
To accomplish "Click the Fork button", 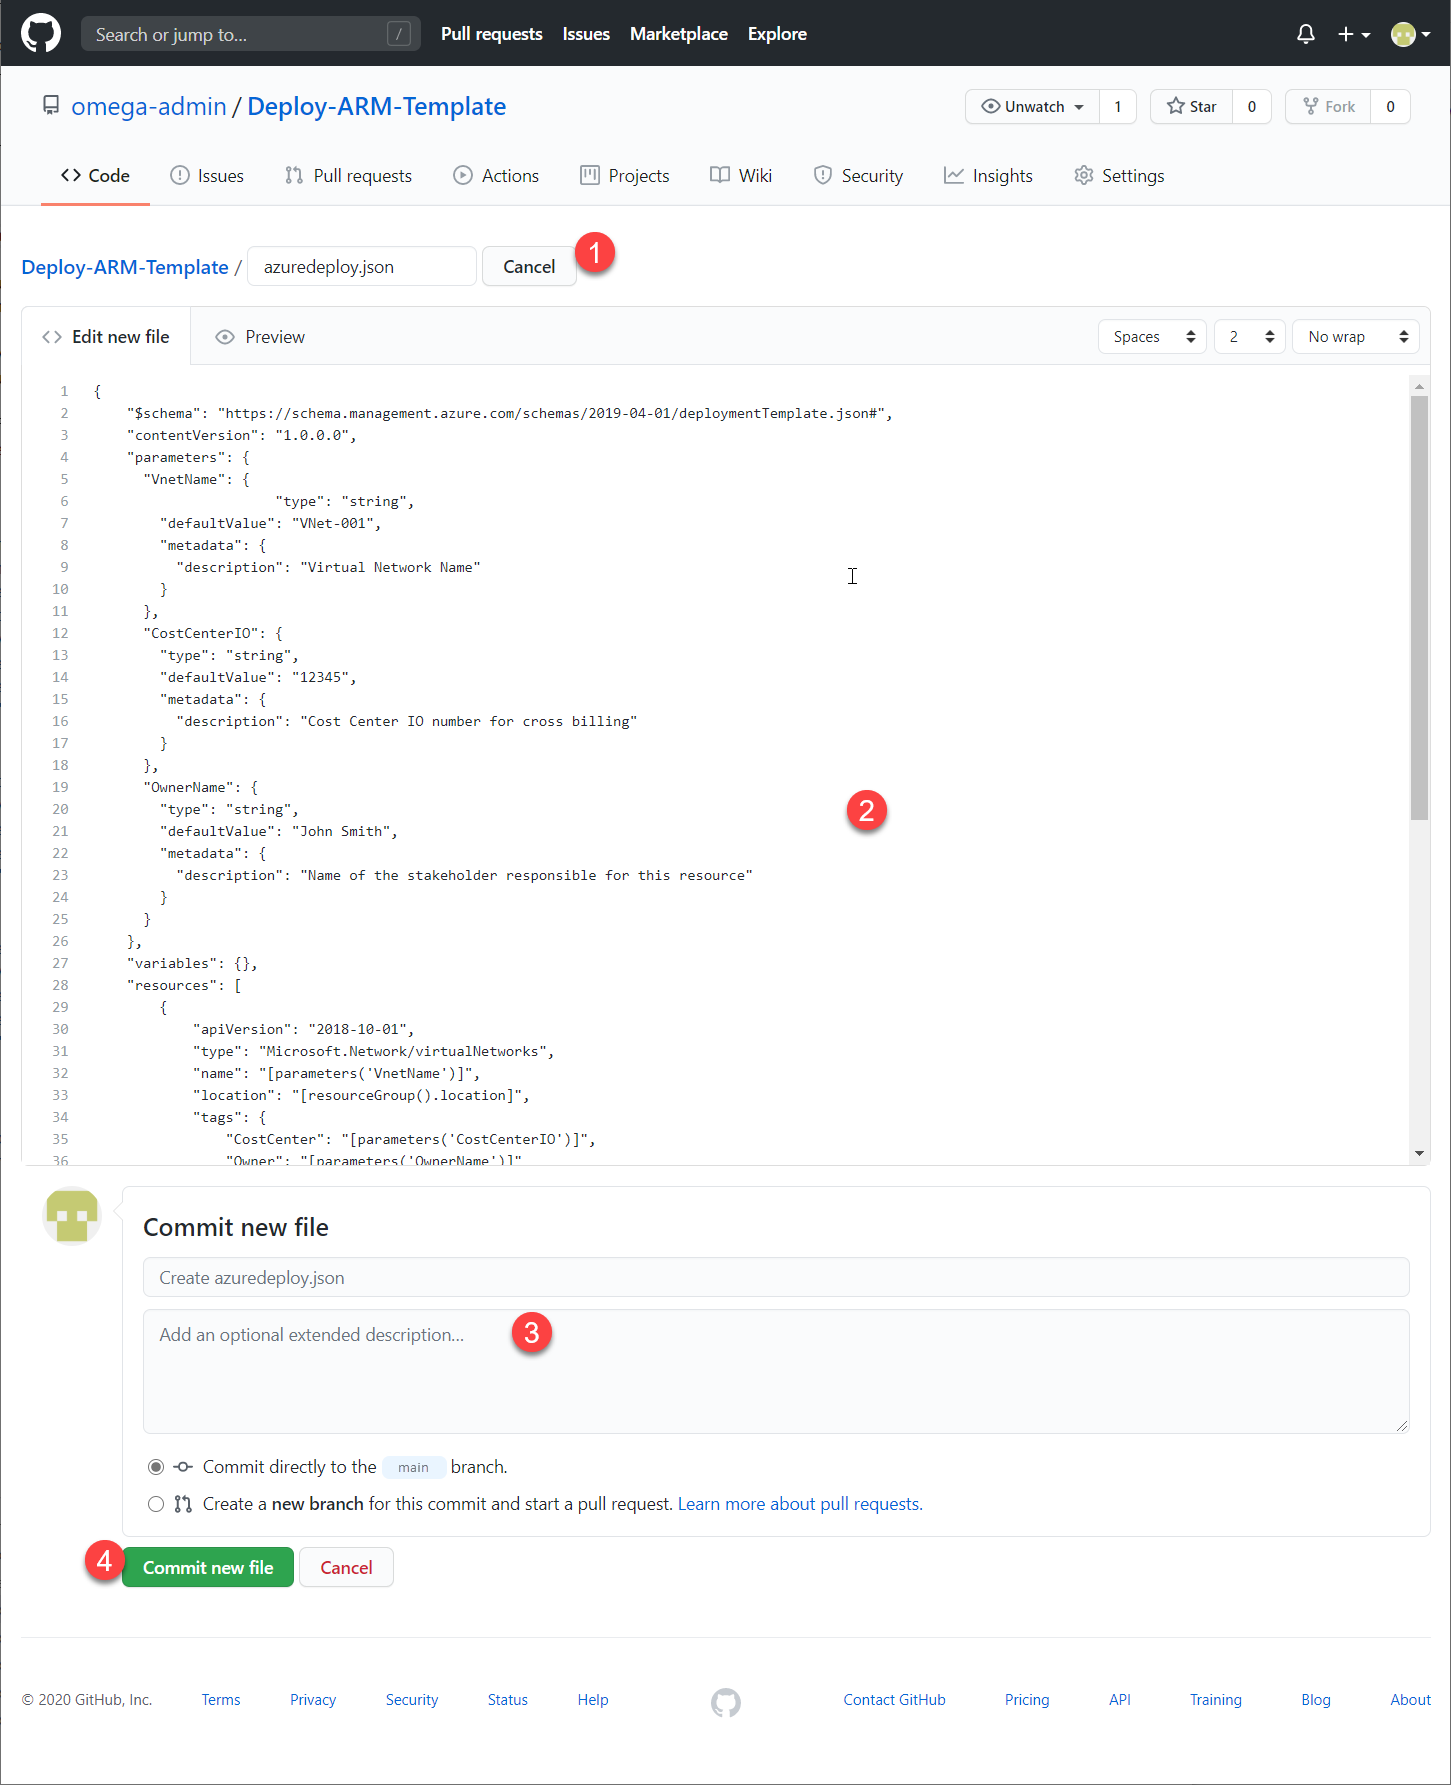I will coord(1329,107).
